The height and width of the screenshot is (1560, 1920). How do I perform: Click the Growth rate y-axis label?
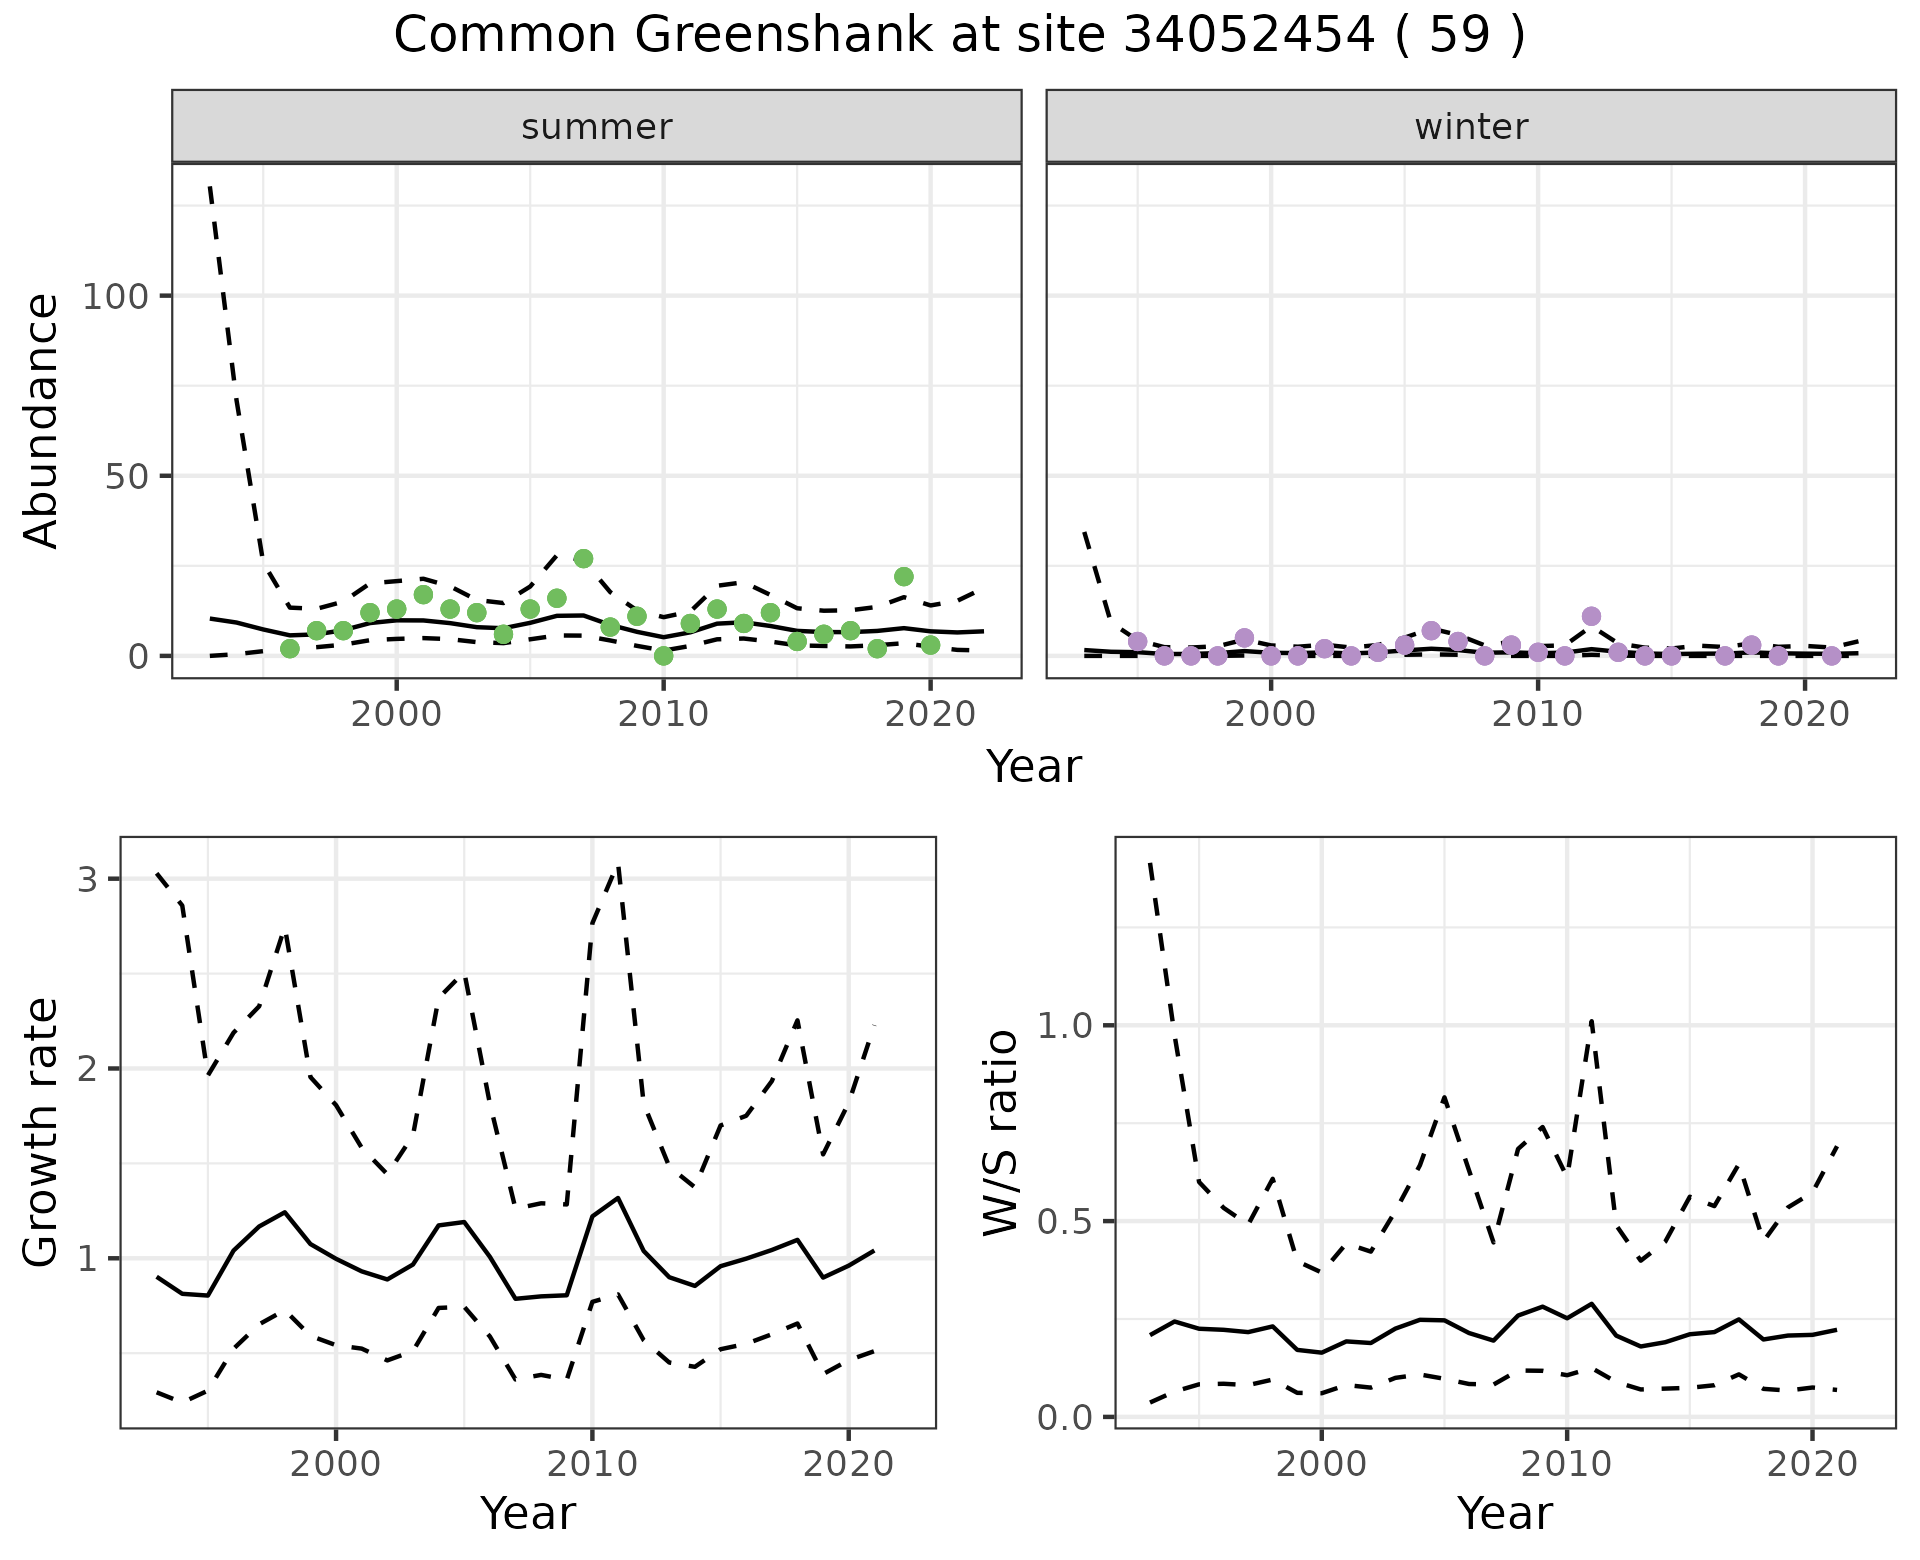tap(42, 1132)
